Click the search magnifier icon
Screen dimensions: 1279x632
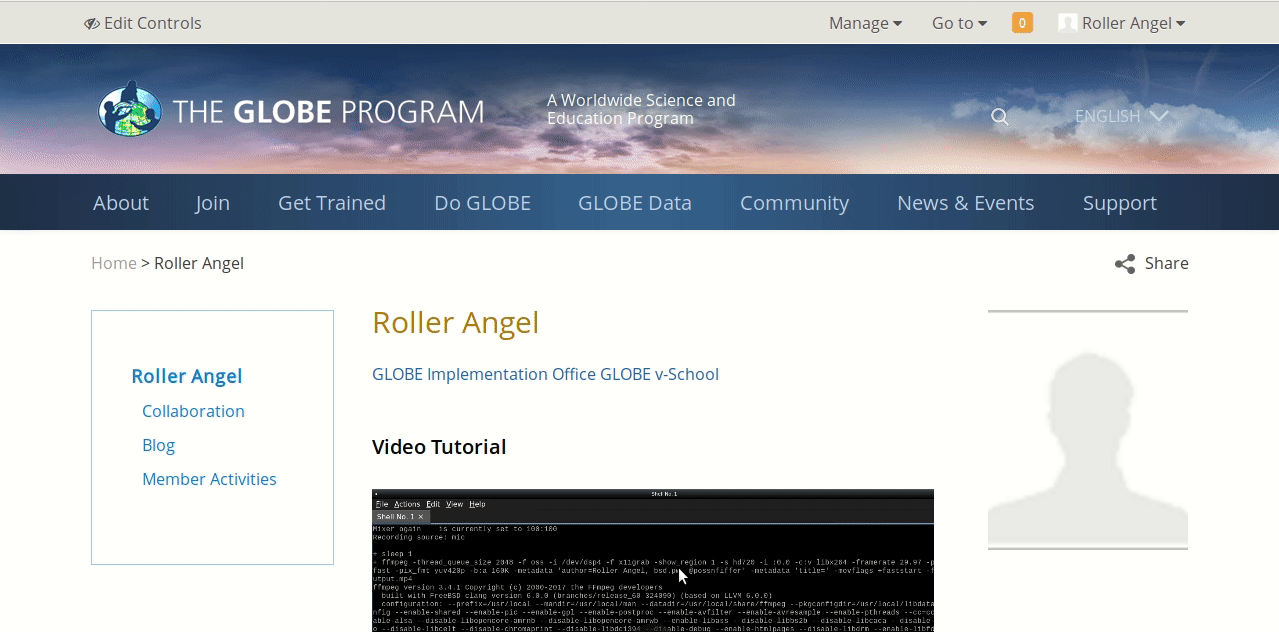(x=1000, y=117)
